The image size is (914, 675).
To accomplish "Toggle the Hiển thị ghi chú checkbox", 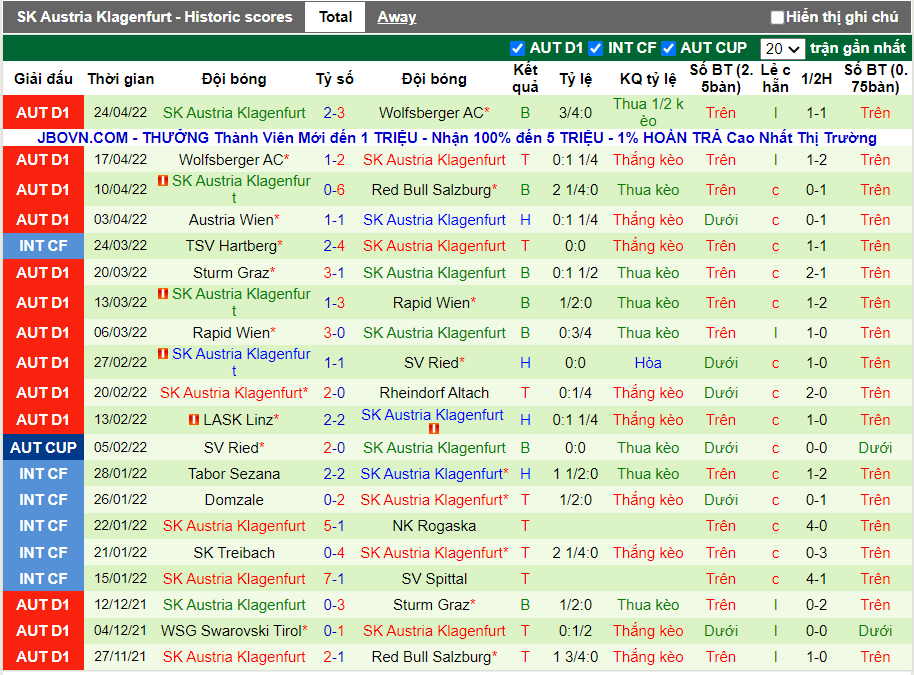I will click(x=777, y=17).
